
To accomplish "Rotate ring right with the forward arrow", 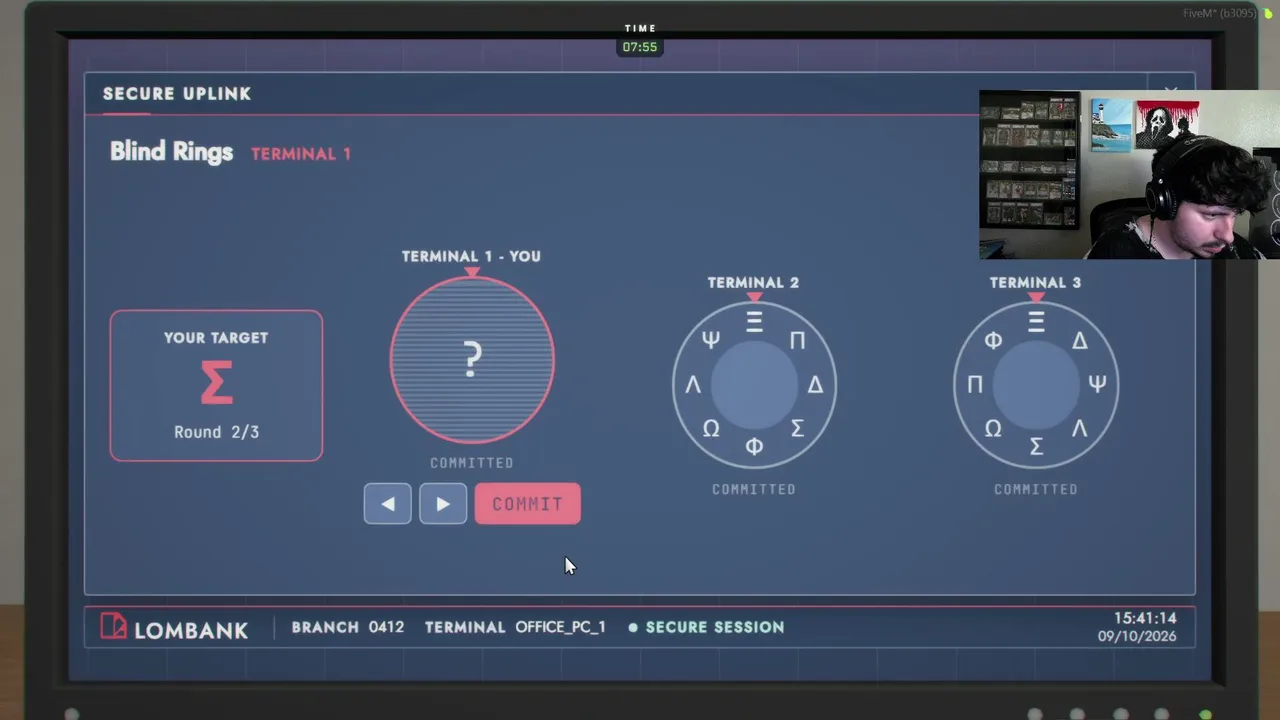I will click(443, 504).
